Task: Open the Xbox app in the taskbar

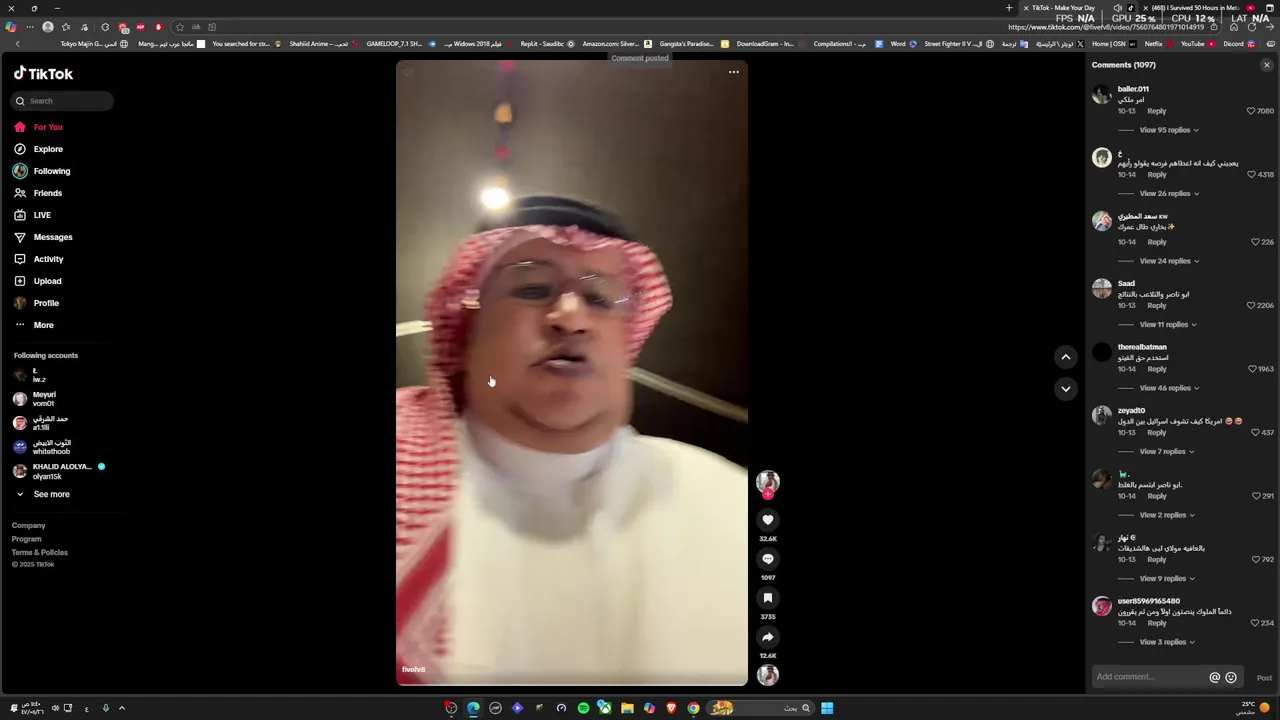Action: [605, 708]
